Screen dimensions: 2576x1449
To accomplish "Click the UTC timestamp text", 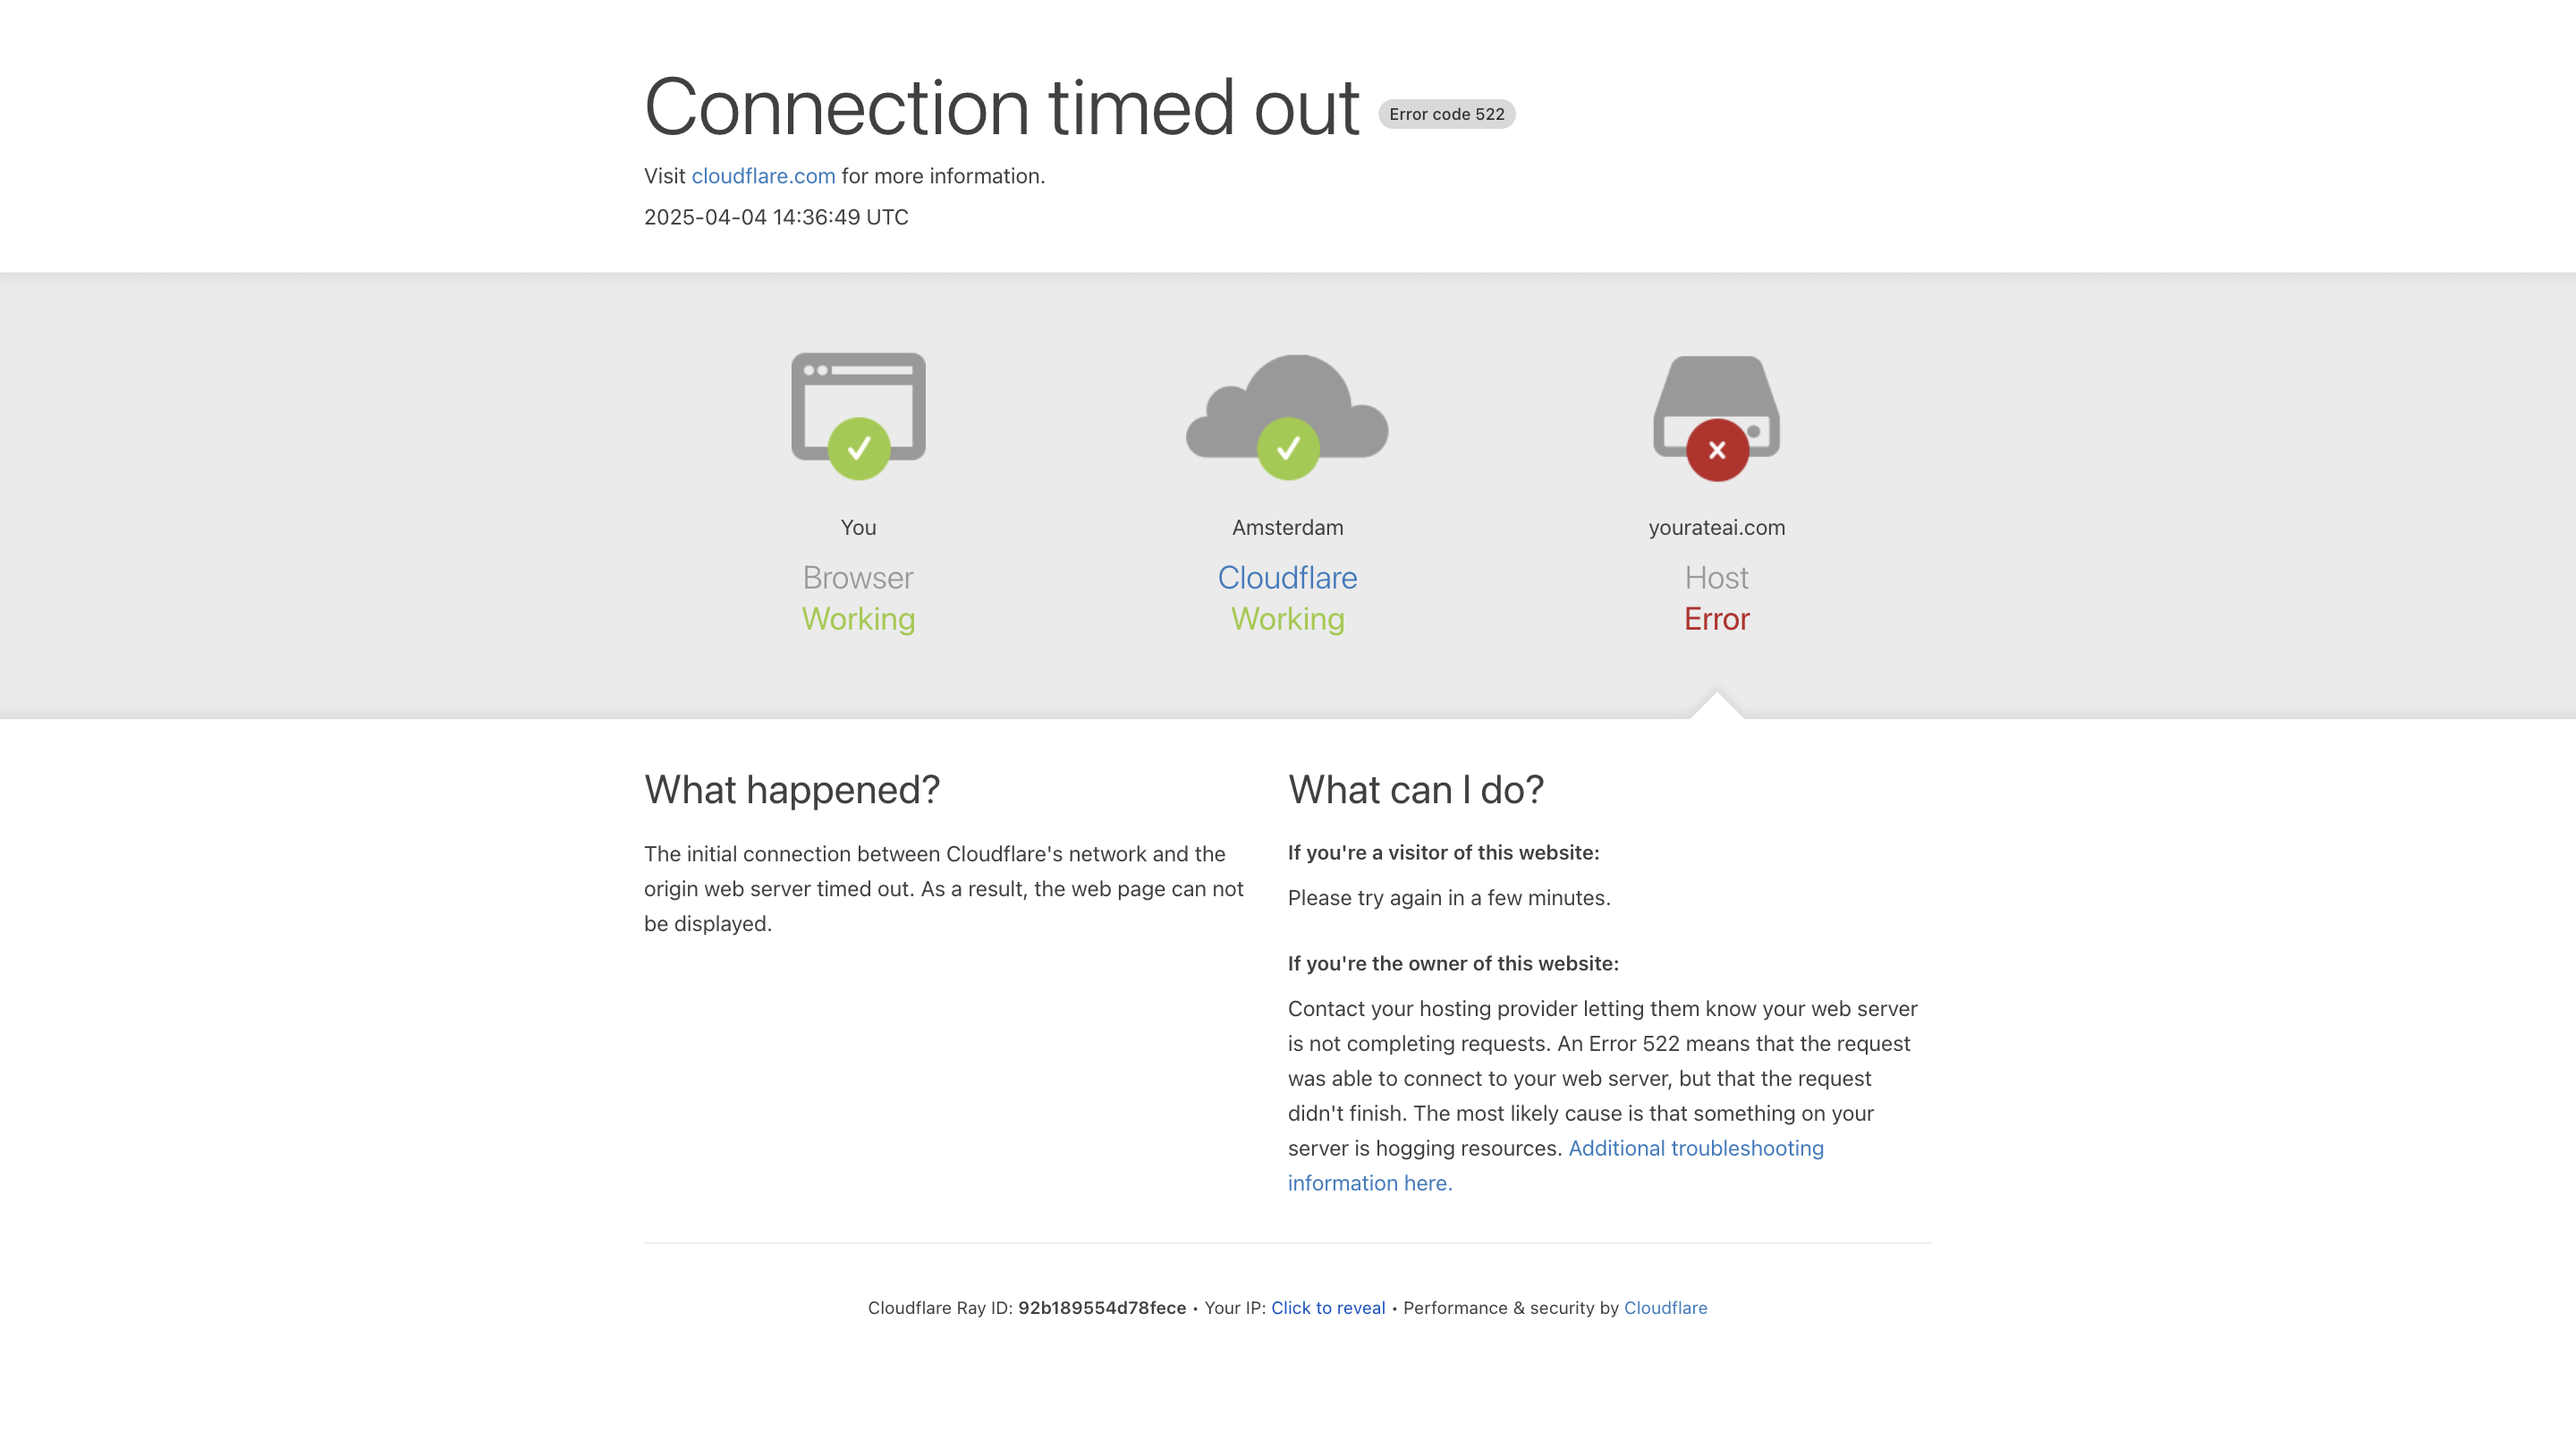I will 776,217.
